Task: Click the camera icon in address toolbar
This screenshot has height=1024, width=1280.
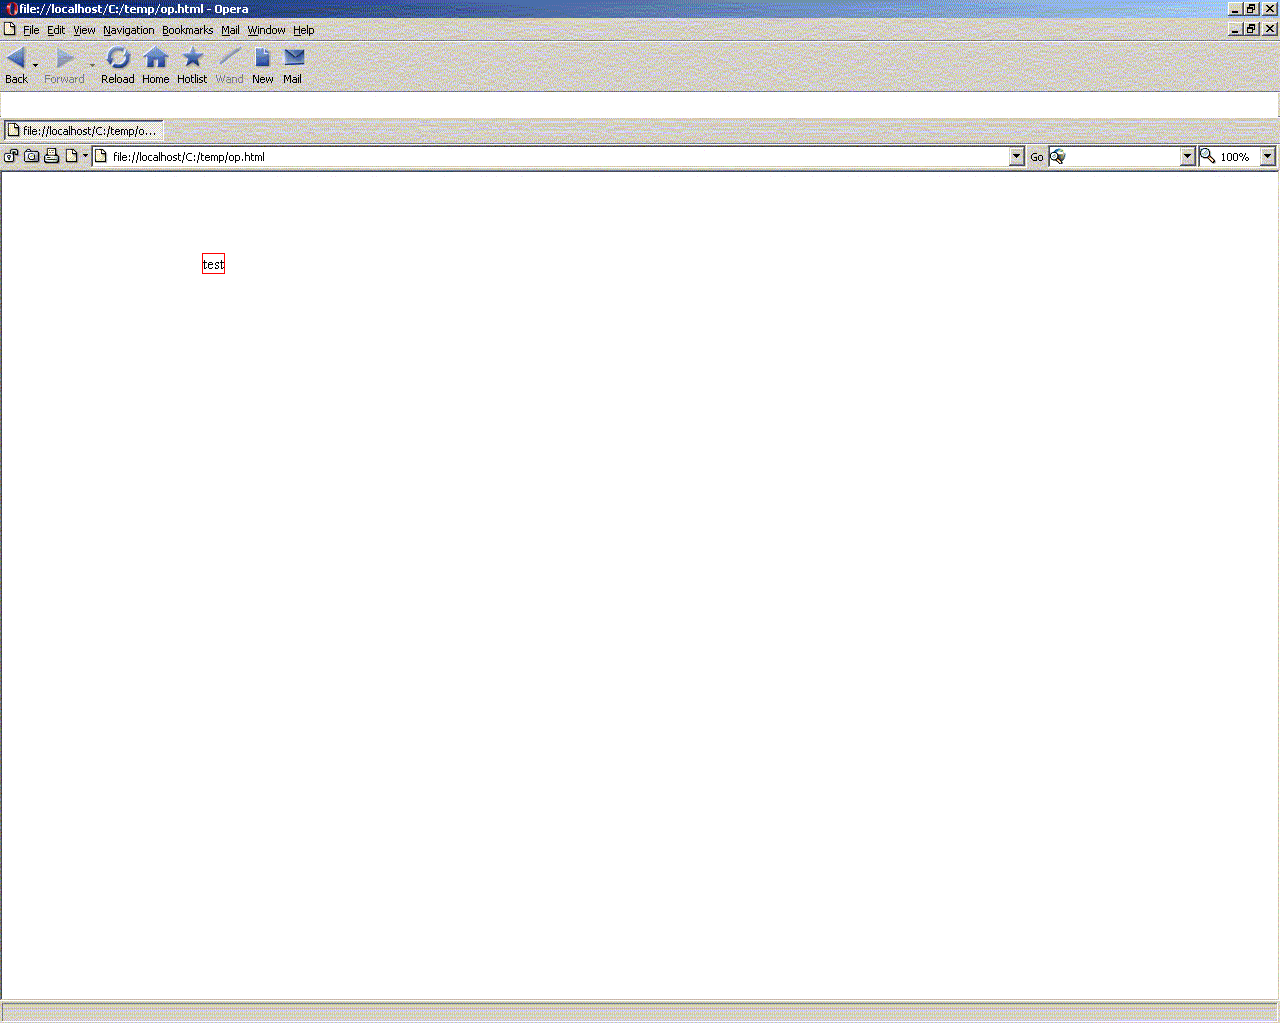Action: (32, 156)
